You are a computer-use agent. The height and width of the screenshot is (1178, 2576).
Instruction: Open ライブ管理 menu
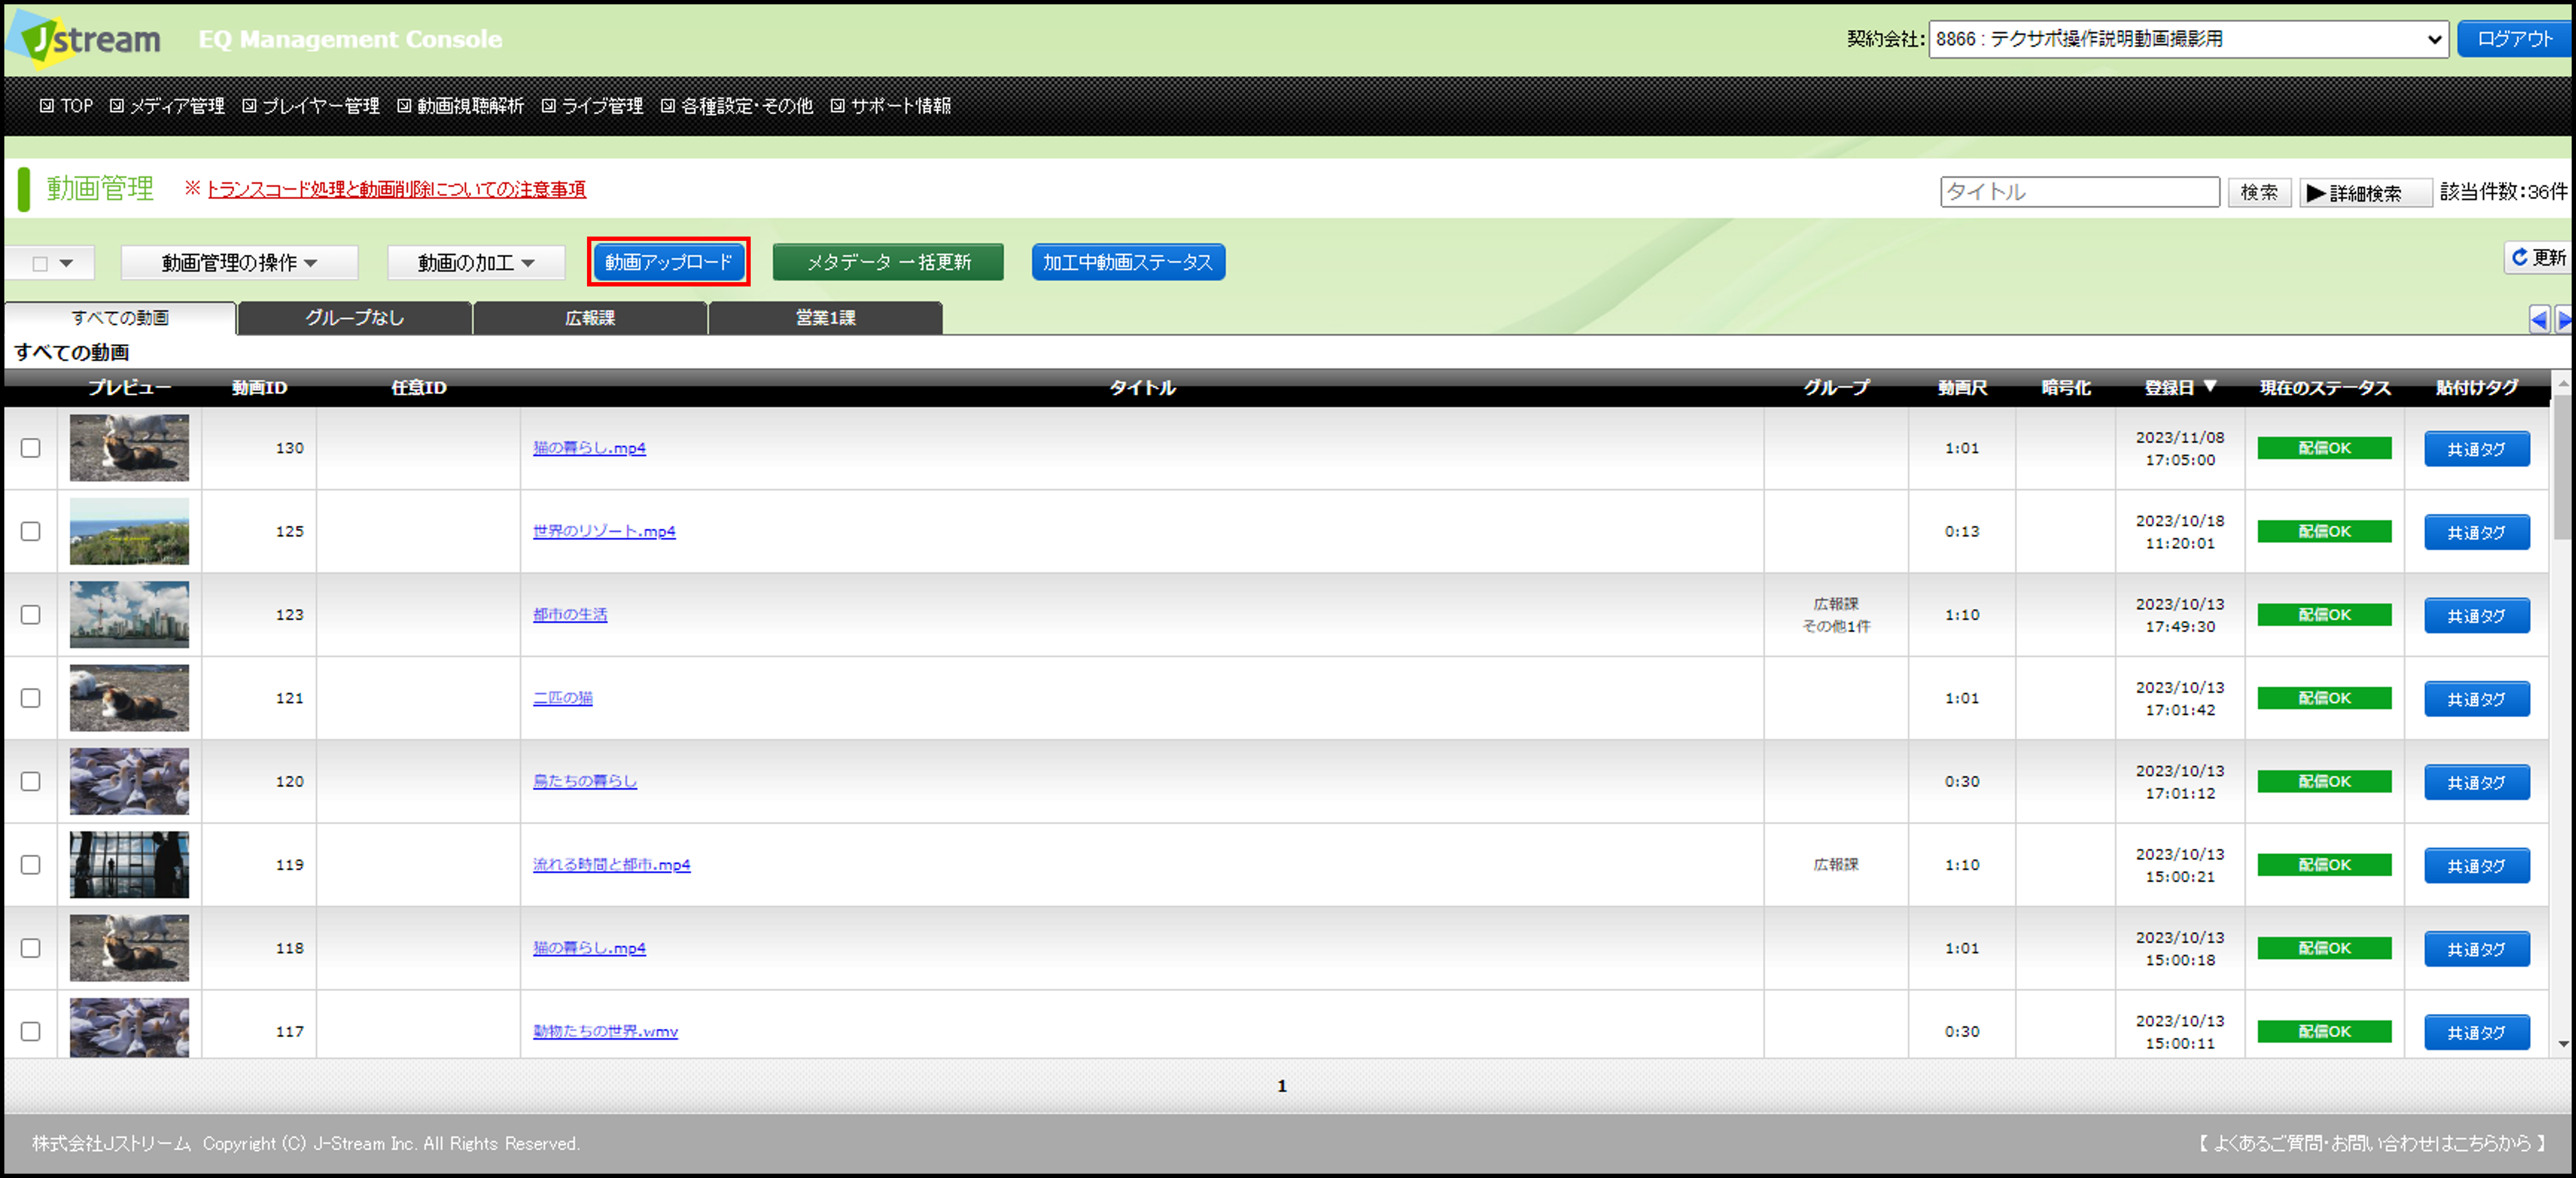point(593,105)
